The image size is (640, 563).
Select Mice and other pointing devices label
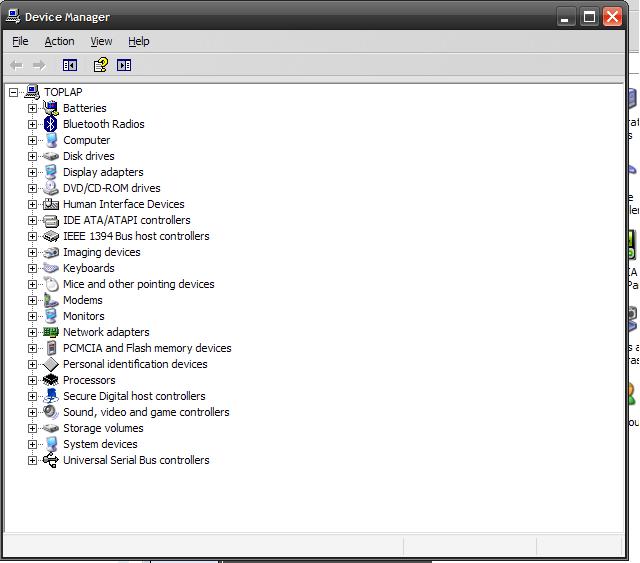pyautogui.click(x=139, y=284)
